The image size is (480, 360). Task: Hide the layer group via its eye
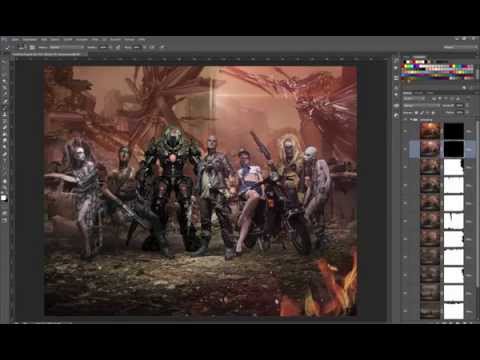(406, 119)
